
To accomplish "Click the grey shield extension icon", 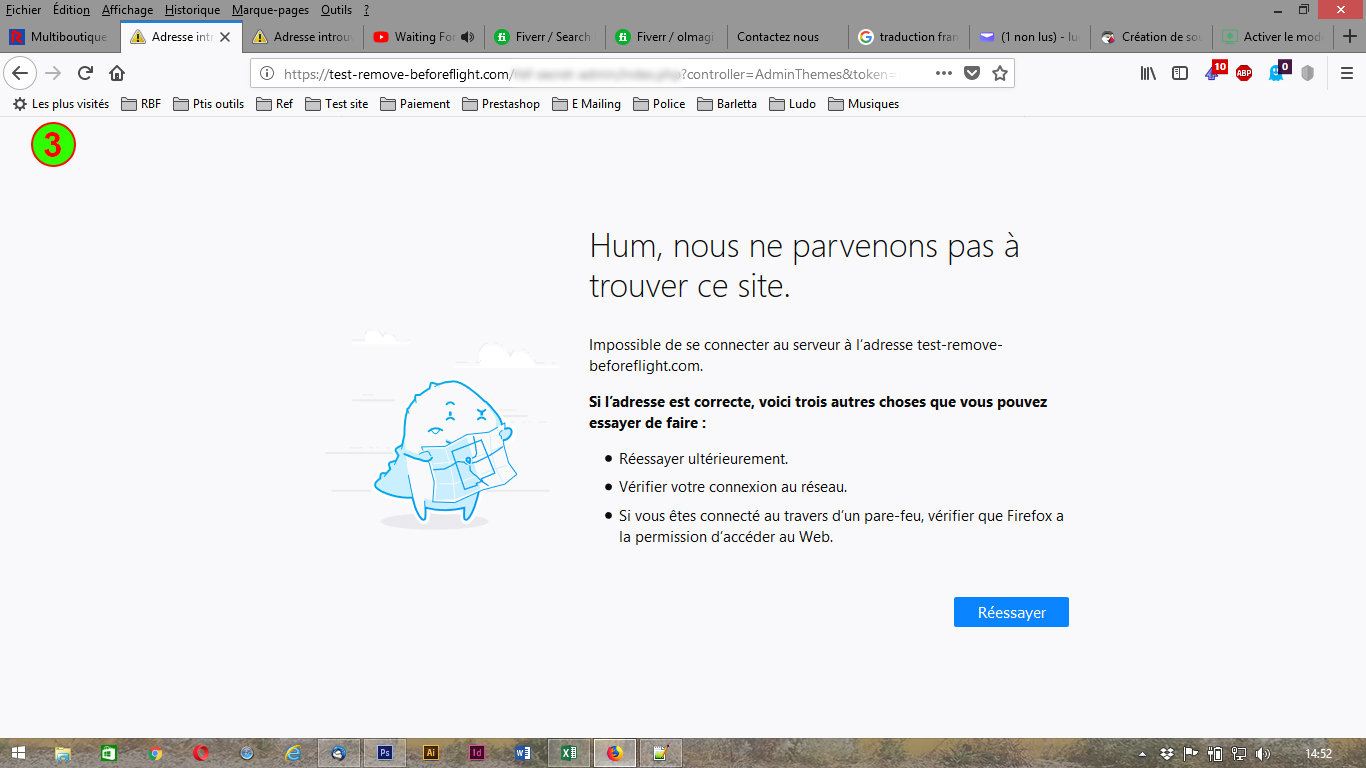I will (1307, 73).
